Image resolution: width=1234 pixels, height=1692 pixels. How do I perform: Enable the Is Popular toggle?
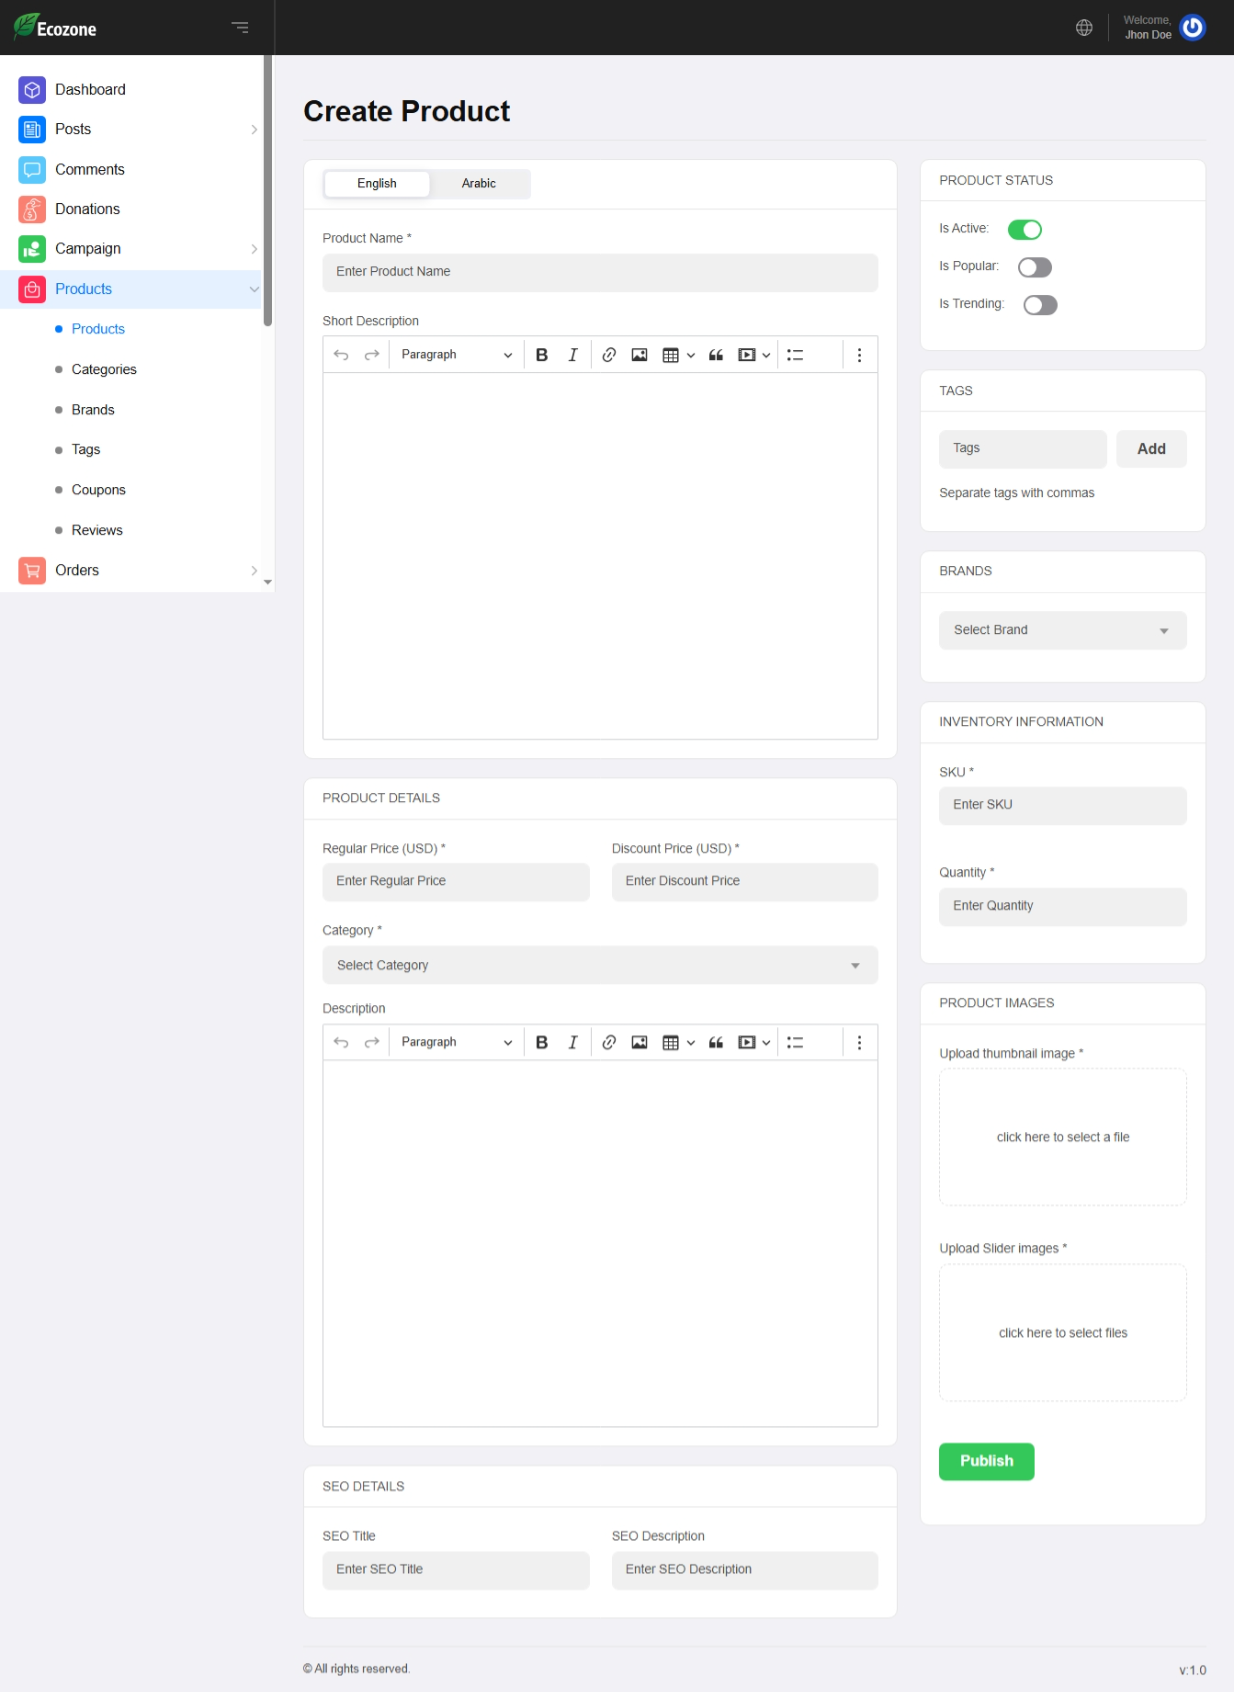[x=1034, y=267]
